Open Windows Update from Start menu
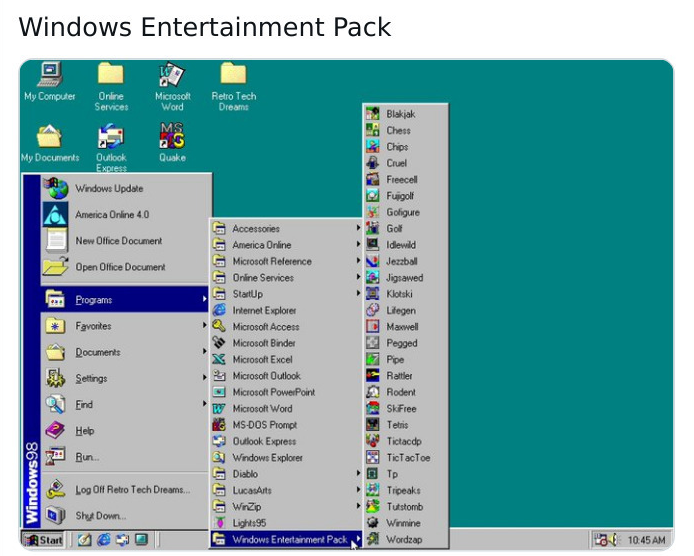The height and width of the screenshot is (556, 694). pos(125,189)
